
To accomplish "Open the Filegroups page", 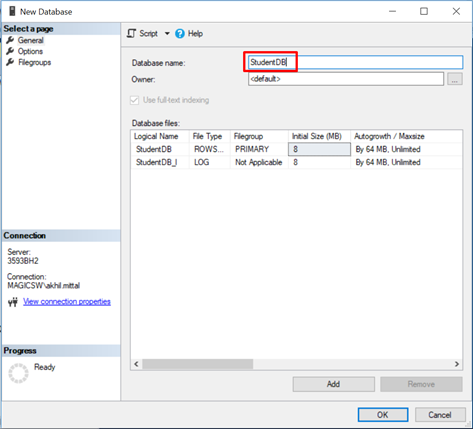I will [x=35, y=62].
